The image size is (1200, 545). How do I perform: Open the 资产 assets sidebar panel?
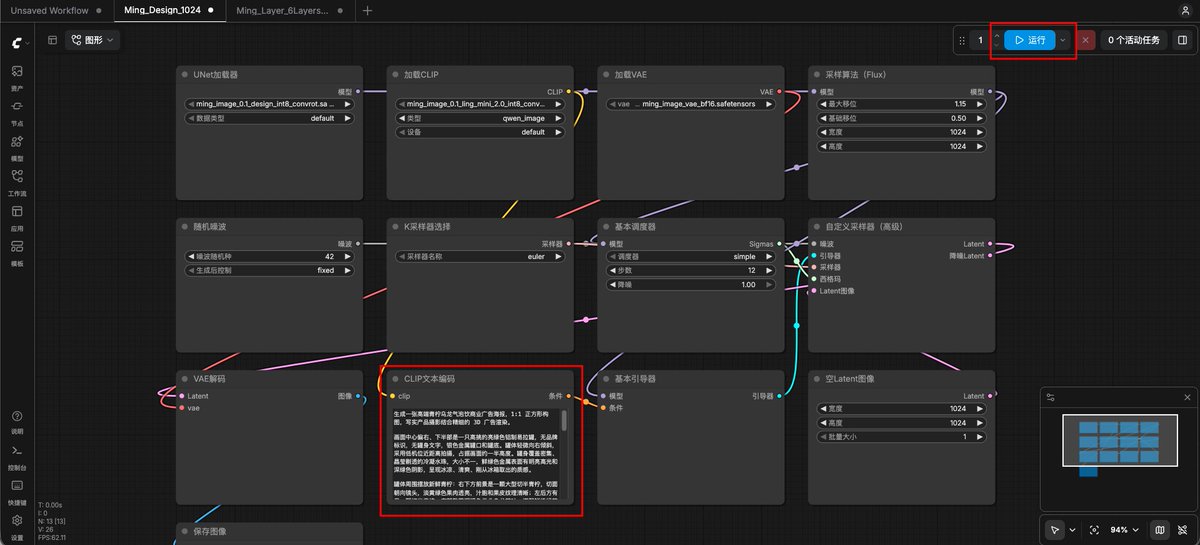[x=17, y=78]
